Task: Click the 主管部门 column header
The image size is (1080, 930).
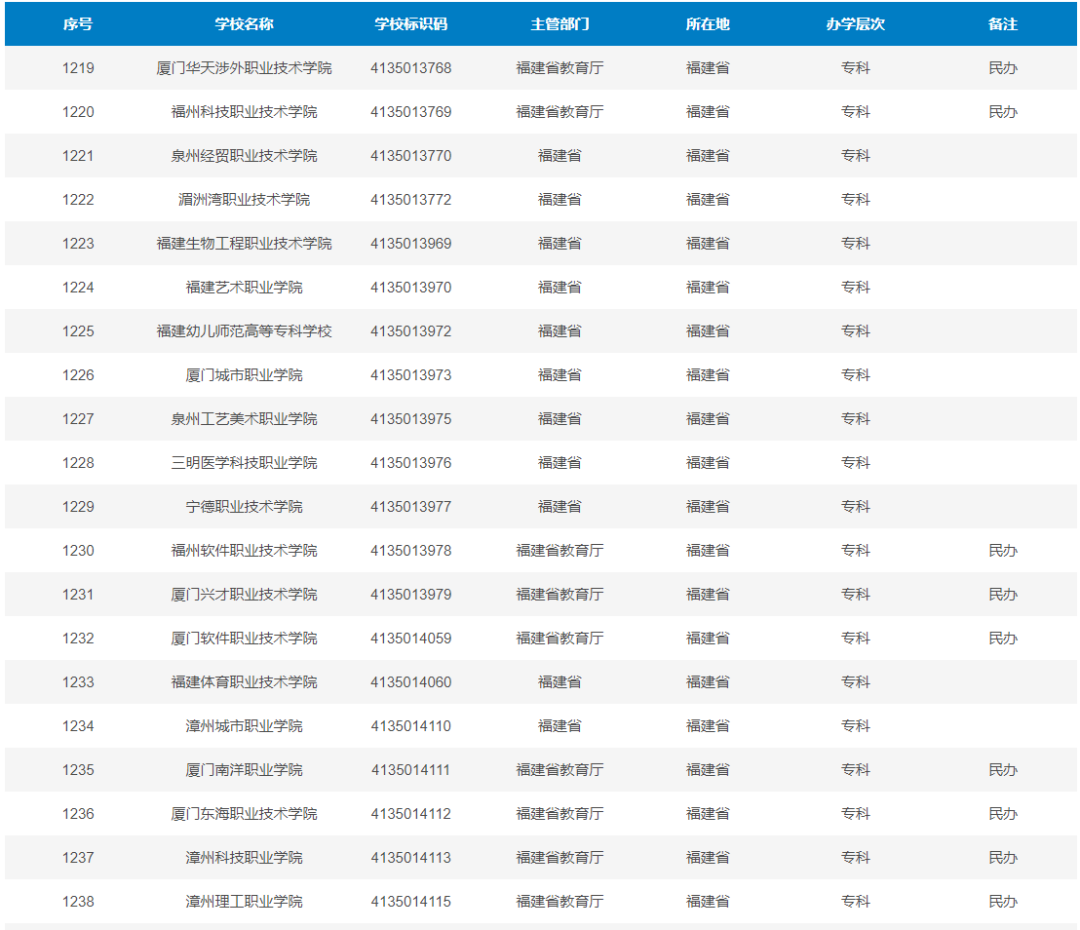Action: click(x=559, y=24)
